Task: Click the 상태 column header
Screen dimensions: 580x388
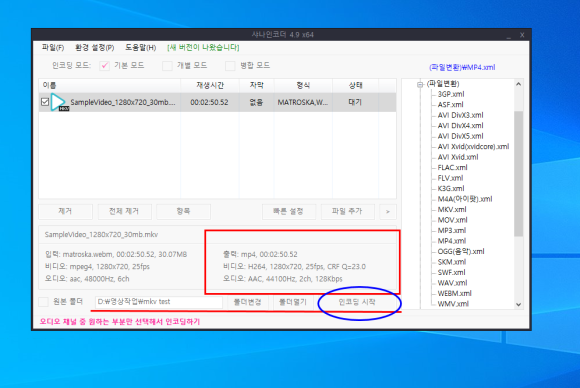Action: [355, 85]
